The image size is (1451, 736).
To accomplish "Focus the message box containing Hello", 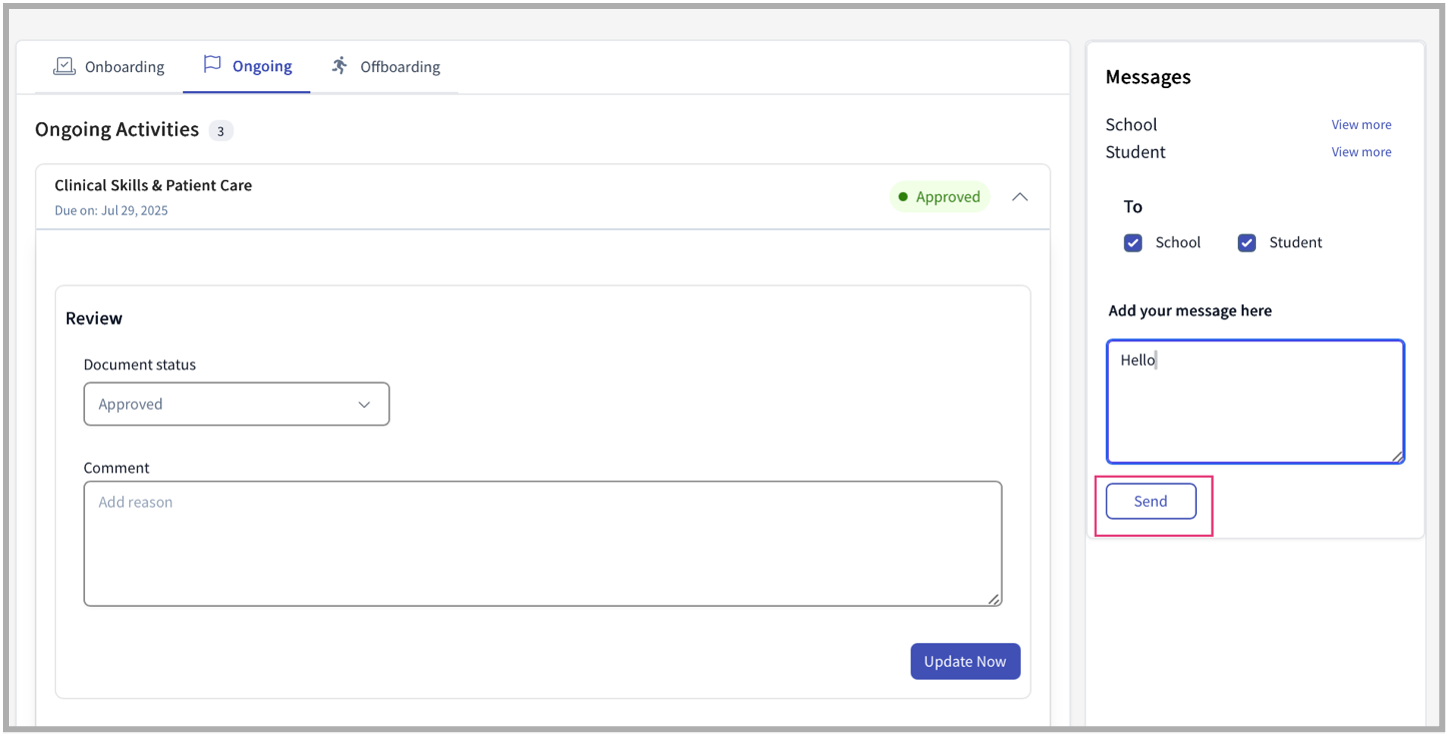I will tap(1255, 402).
